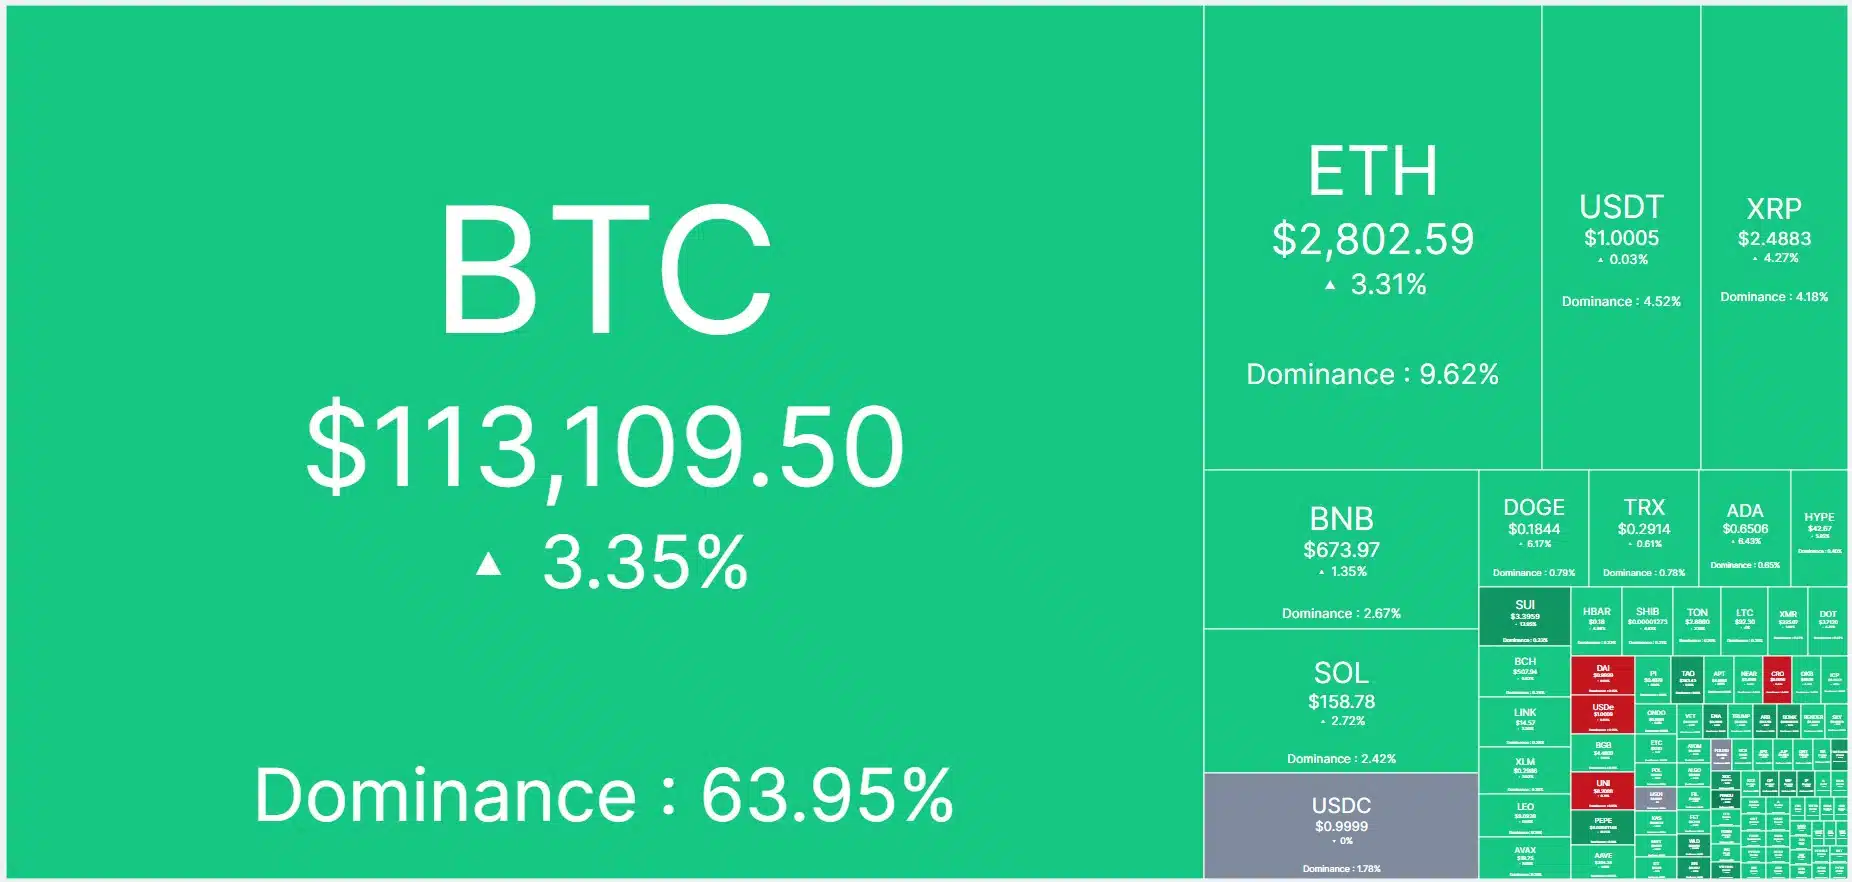Screen dimensions: 1852x882
Task: Select the red DAI tile
Action: click(1602, 676)
